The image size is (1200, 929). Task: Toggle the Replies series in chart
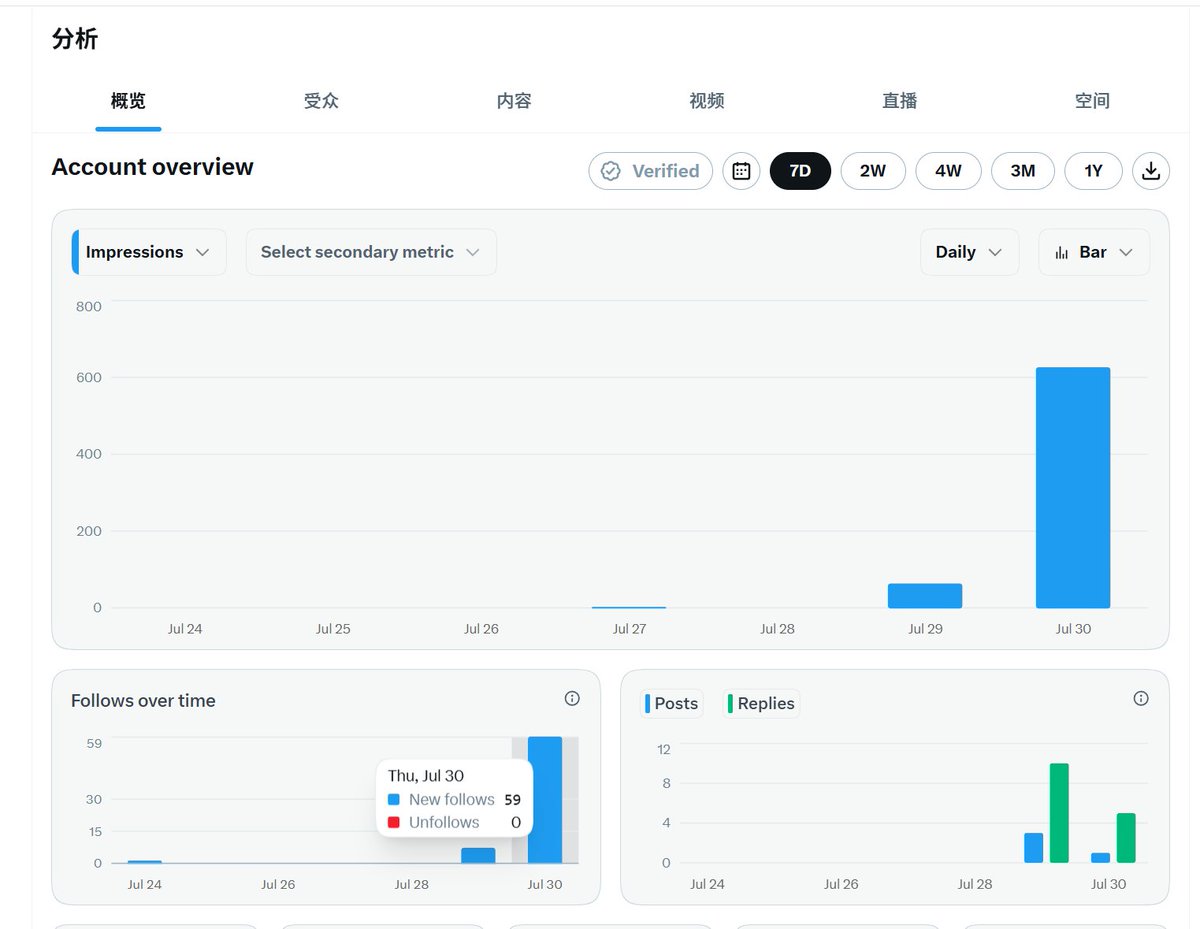point(761,704)
